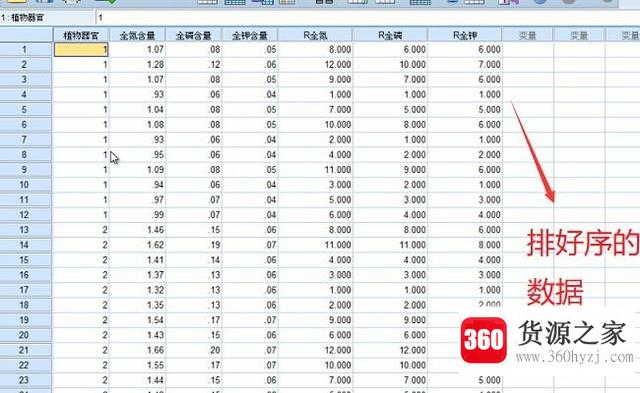The width and height of the screenshot is (640, 393).
Task: Click the 全氮含量 cell 1.35 in row 18
Action: [x=137, y=305]
